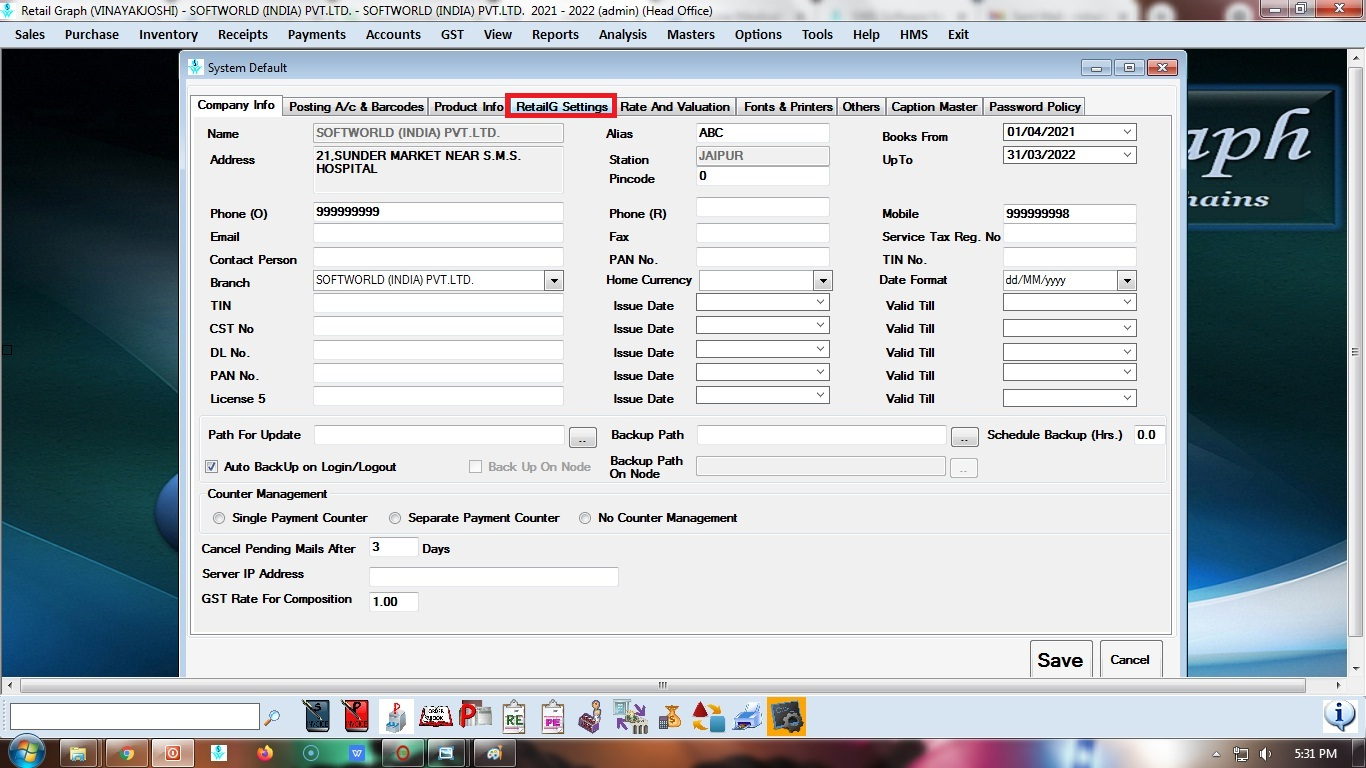Image resolution: width=1366 pixels, height=768 pixels.
Task: Open Issue Date dropdown in DL No. row
Action: (821, 349)
